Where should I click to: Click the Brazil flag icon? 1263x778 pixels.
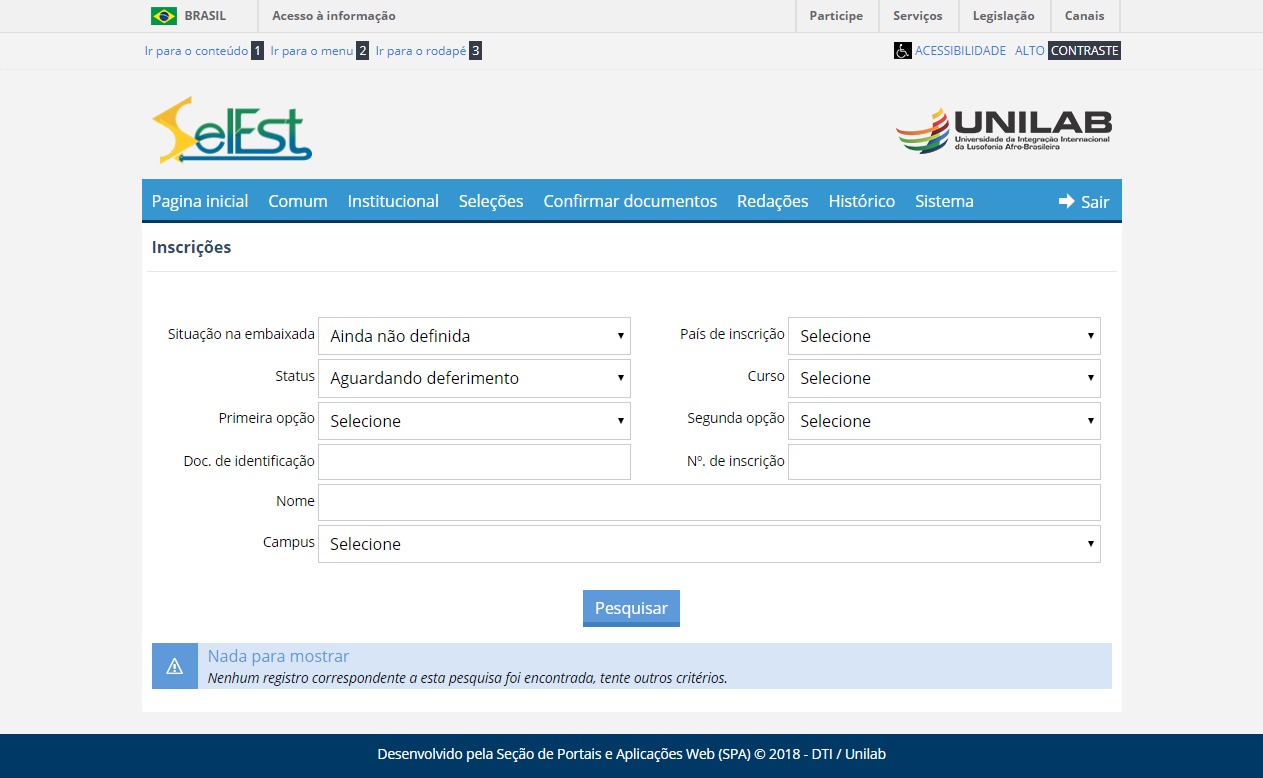164,16
